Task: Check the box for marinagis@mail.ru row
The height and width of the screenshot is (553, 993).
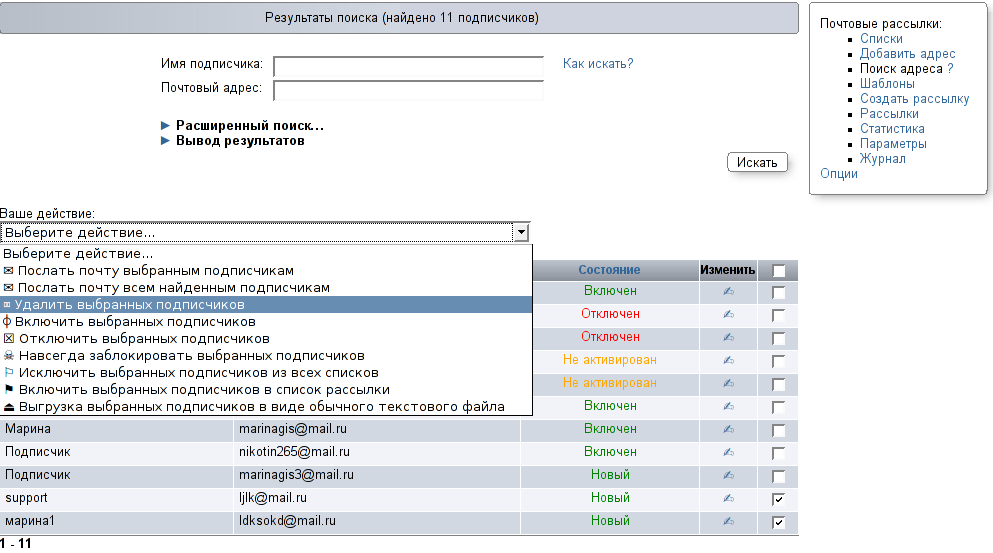Action: tap(778, 431)
